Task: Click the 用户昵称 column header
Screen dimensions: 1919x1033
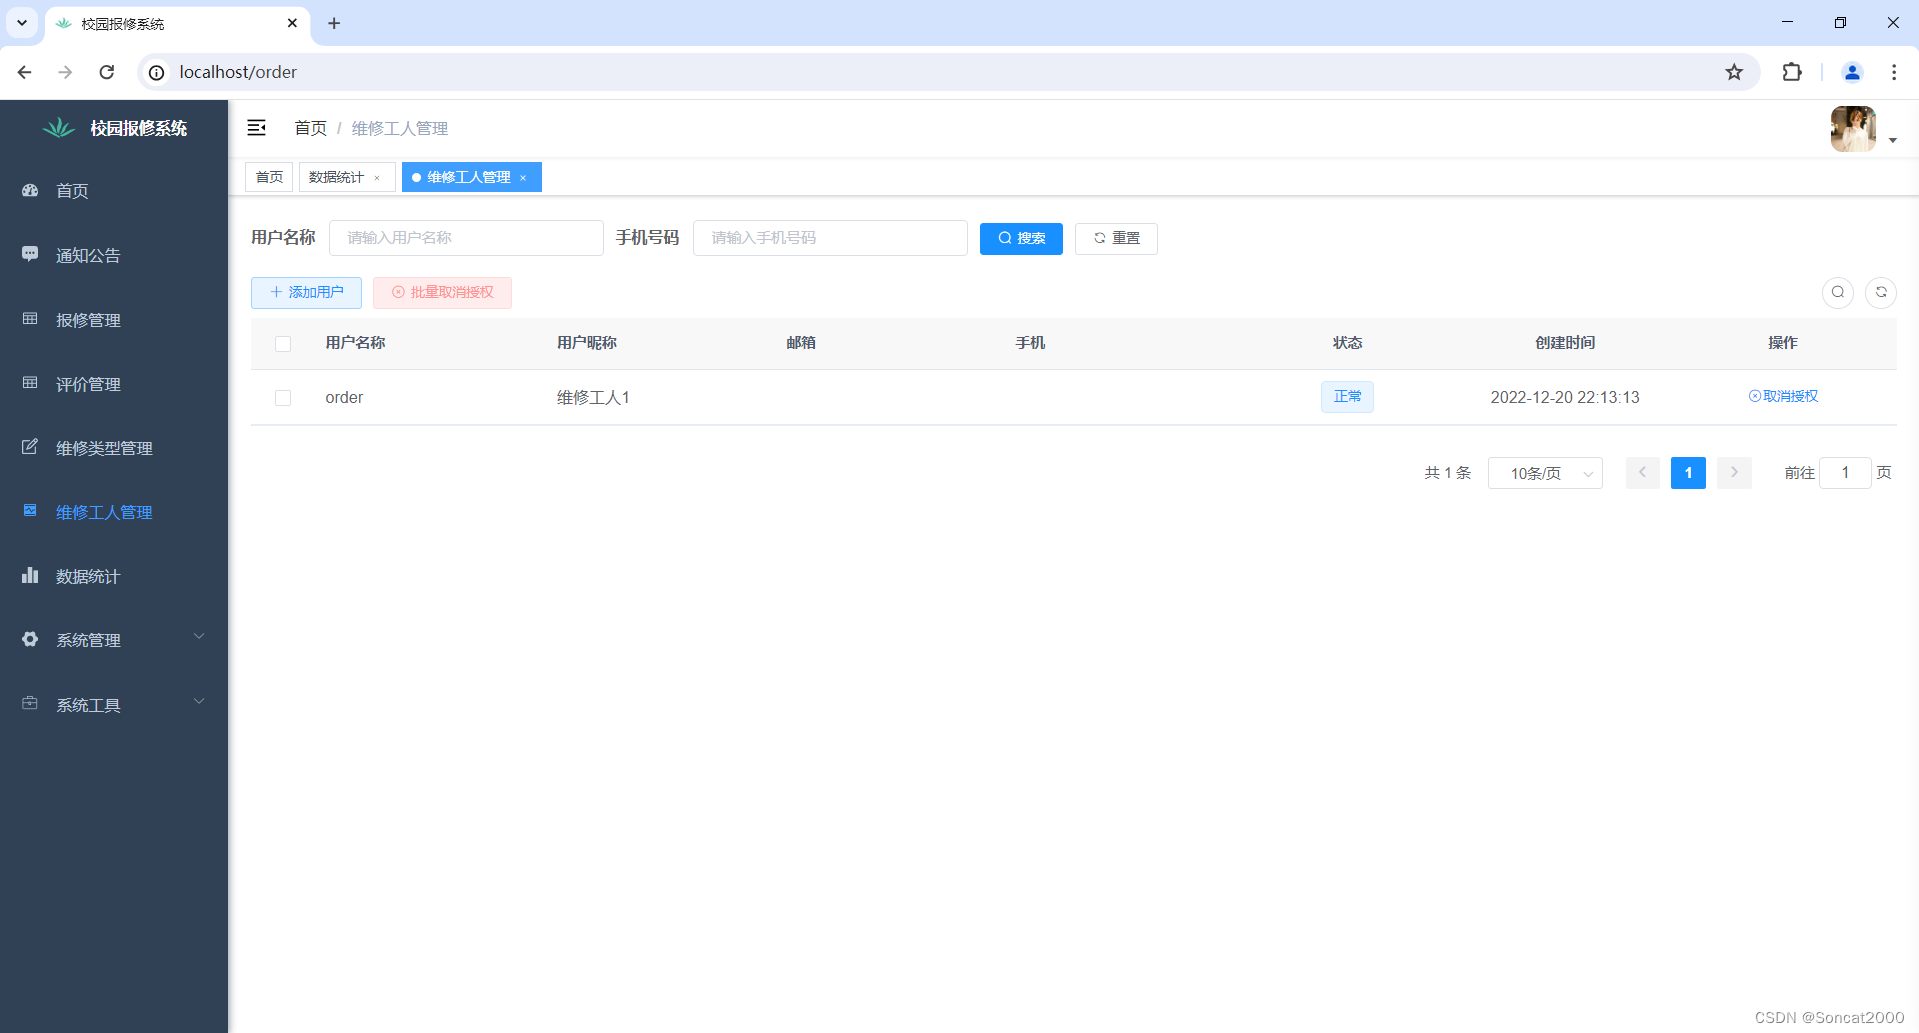Action: click(587, 343)
